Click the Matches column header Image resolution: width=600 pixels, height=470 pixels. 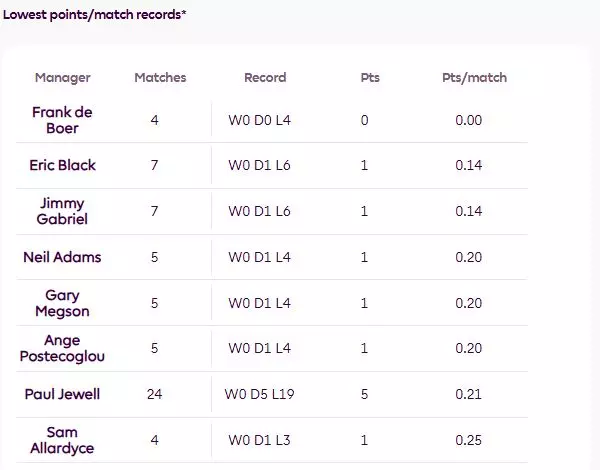coord(160,77)
